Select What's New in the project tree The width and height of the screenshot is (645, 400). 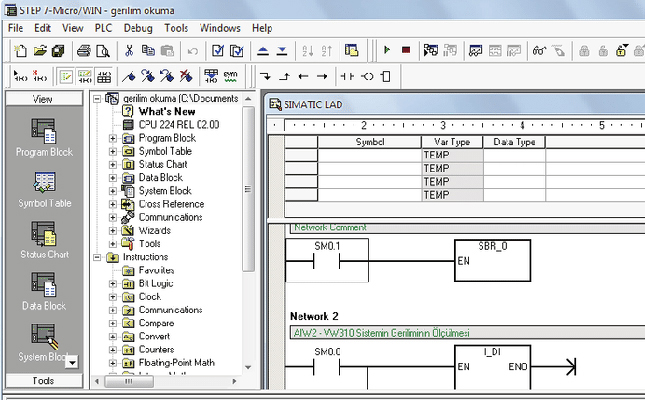tap(165, 112)
